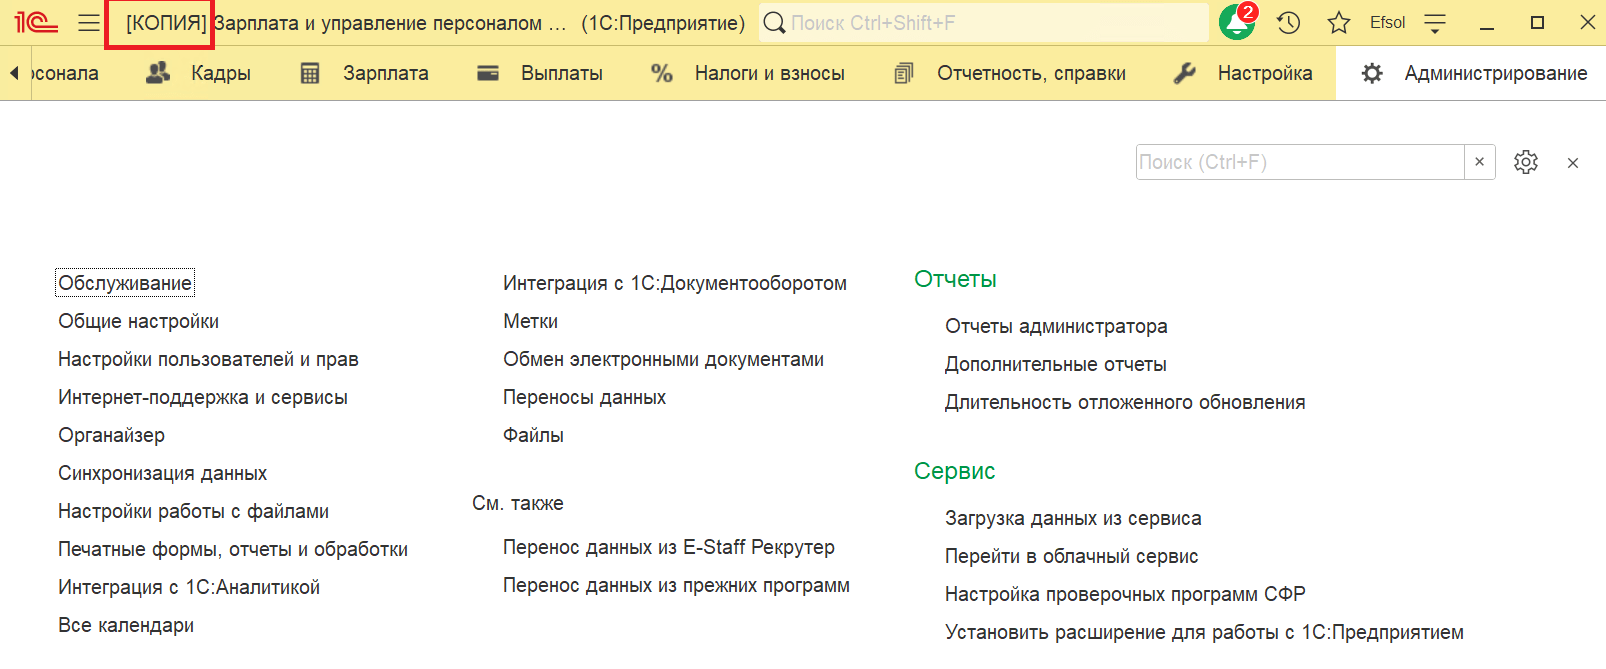
Task: Open Интеграция с 1С:Документооборотом
Action: tap(675, 283)
